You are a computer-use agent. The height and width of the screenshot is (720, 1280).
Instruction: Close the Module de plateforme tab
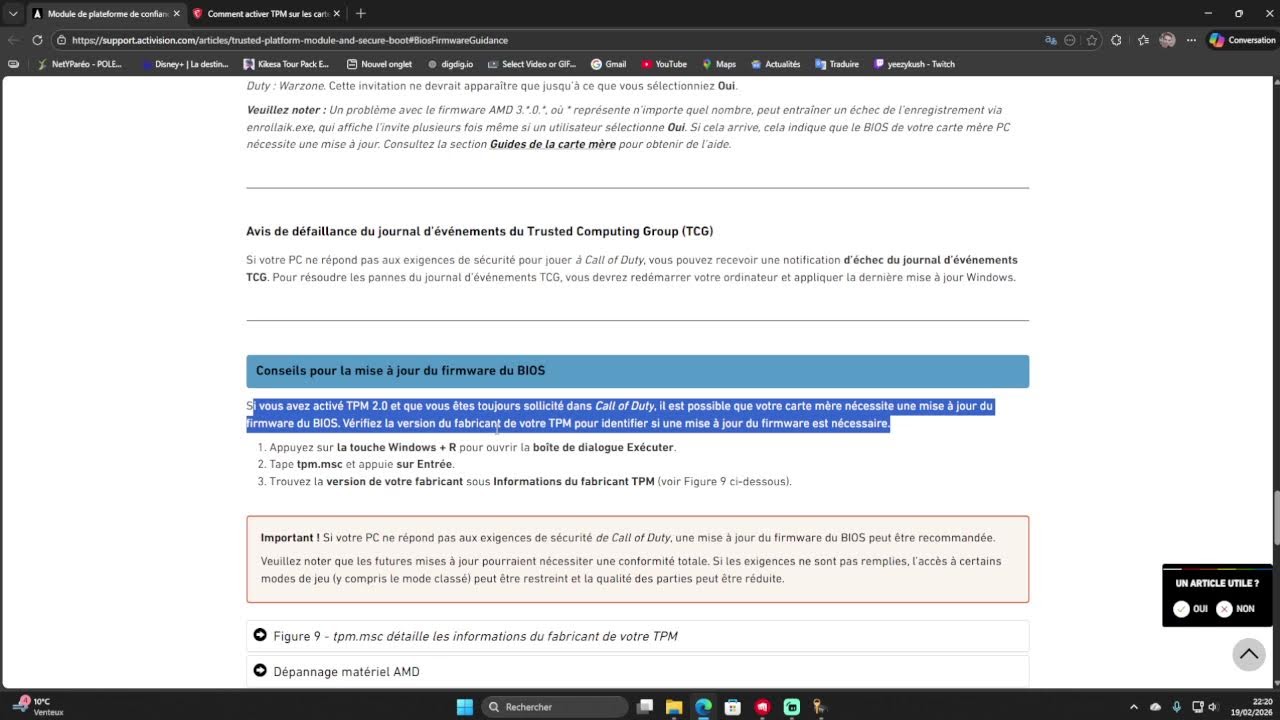point(176,14)
